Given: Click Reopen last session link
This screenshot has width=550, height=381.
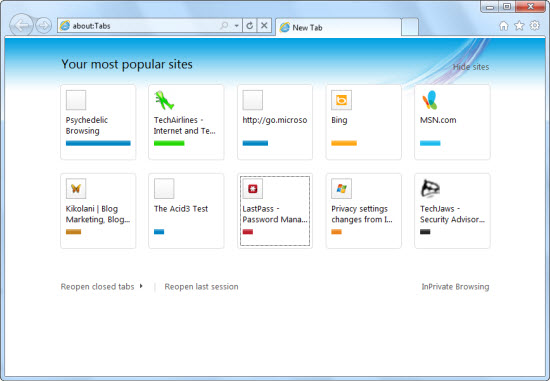Looking at the screenshot, I should pyautogui.click(x=201, y=287).
